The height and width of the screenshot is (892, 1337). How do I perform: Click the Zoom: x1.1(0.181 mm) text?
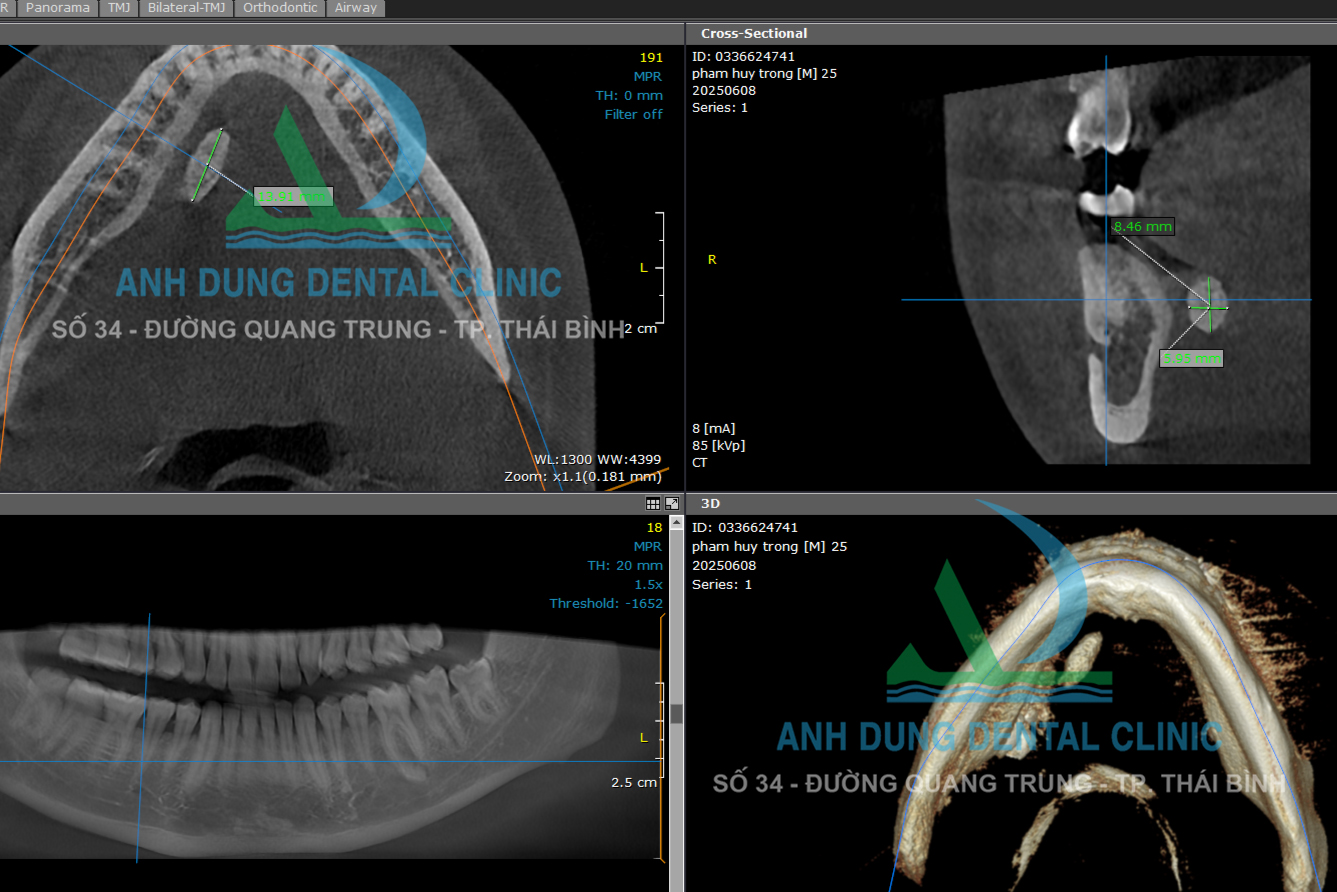point(583,477)
